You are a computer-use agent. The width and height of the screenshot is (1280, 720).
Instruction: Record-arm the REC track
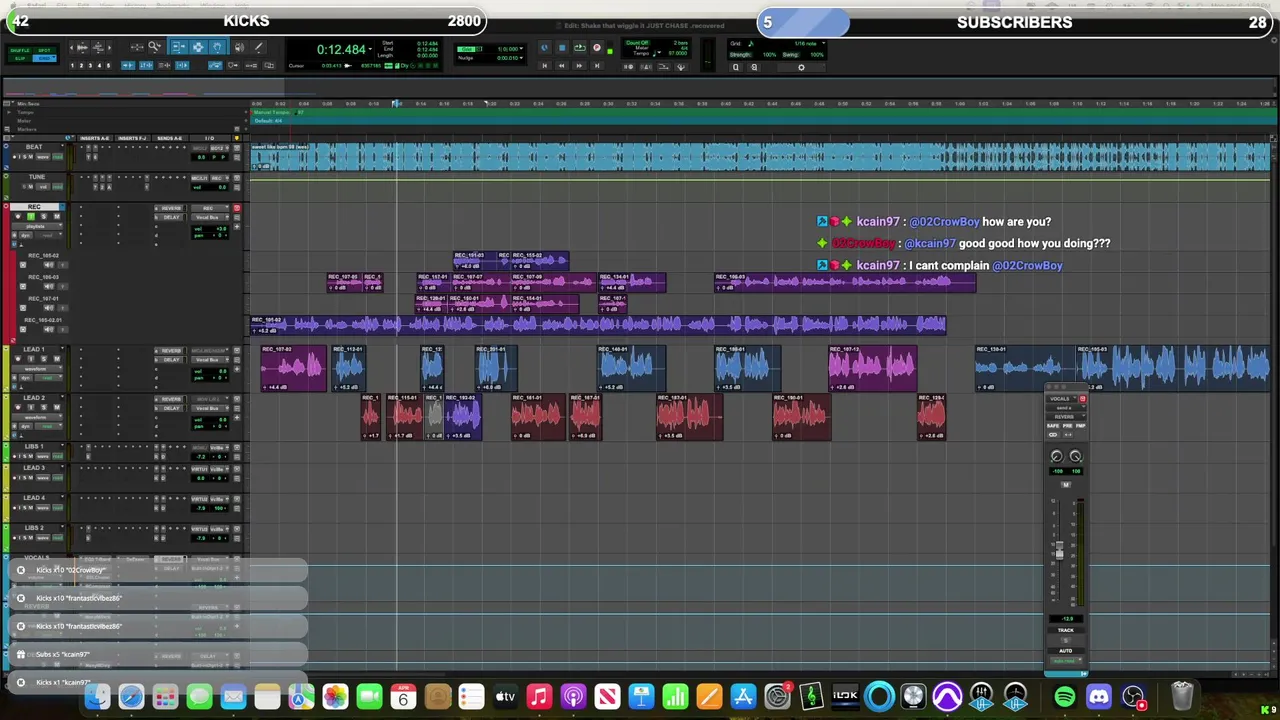click(x=18, y=216)
